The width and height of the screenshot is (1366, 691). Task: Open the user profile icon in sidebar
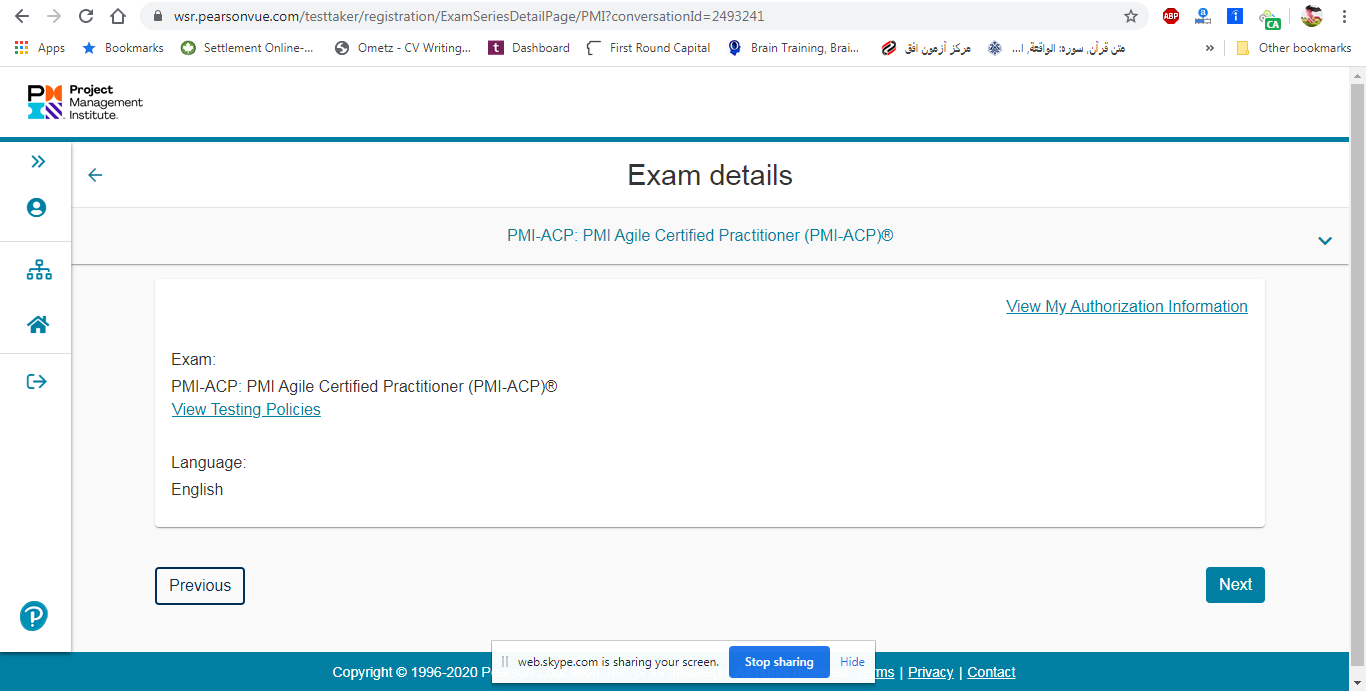tap(37, 208)
